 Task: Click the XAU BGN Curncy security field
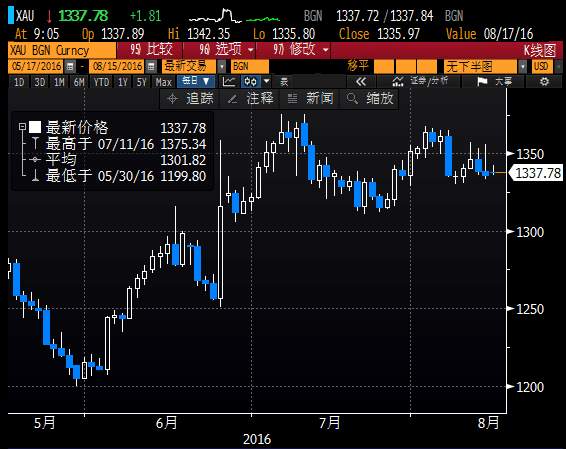coord(62,50)
